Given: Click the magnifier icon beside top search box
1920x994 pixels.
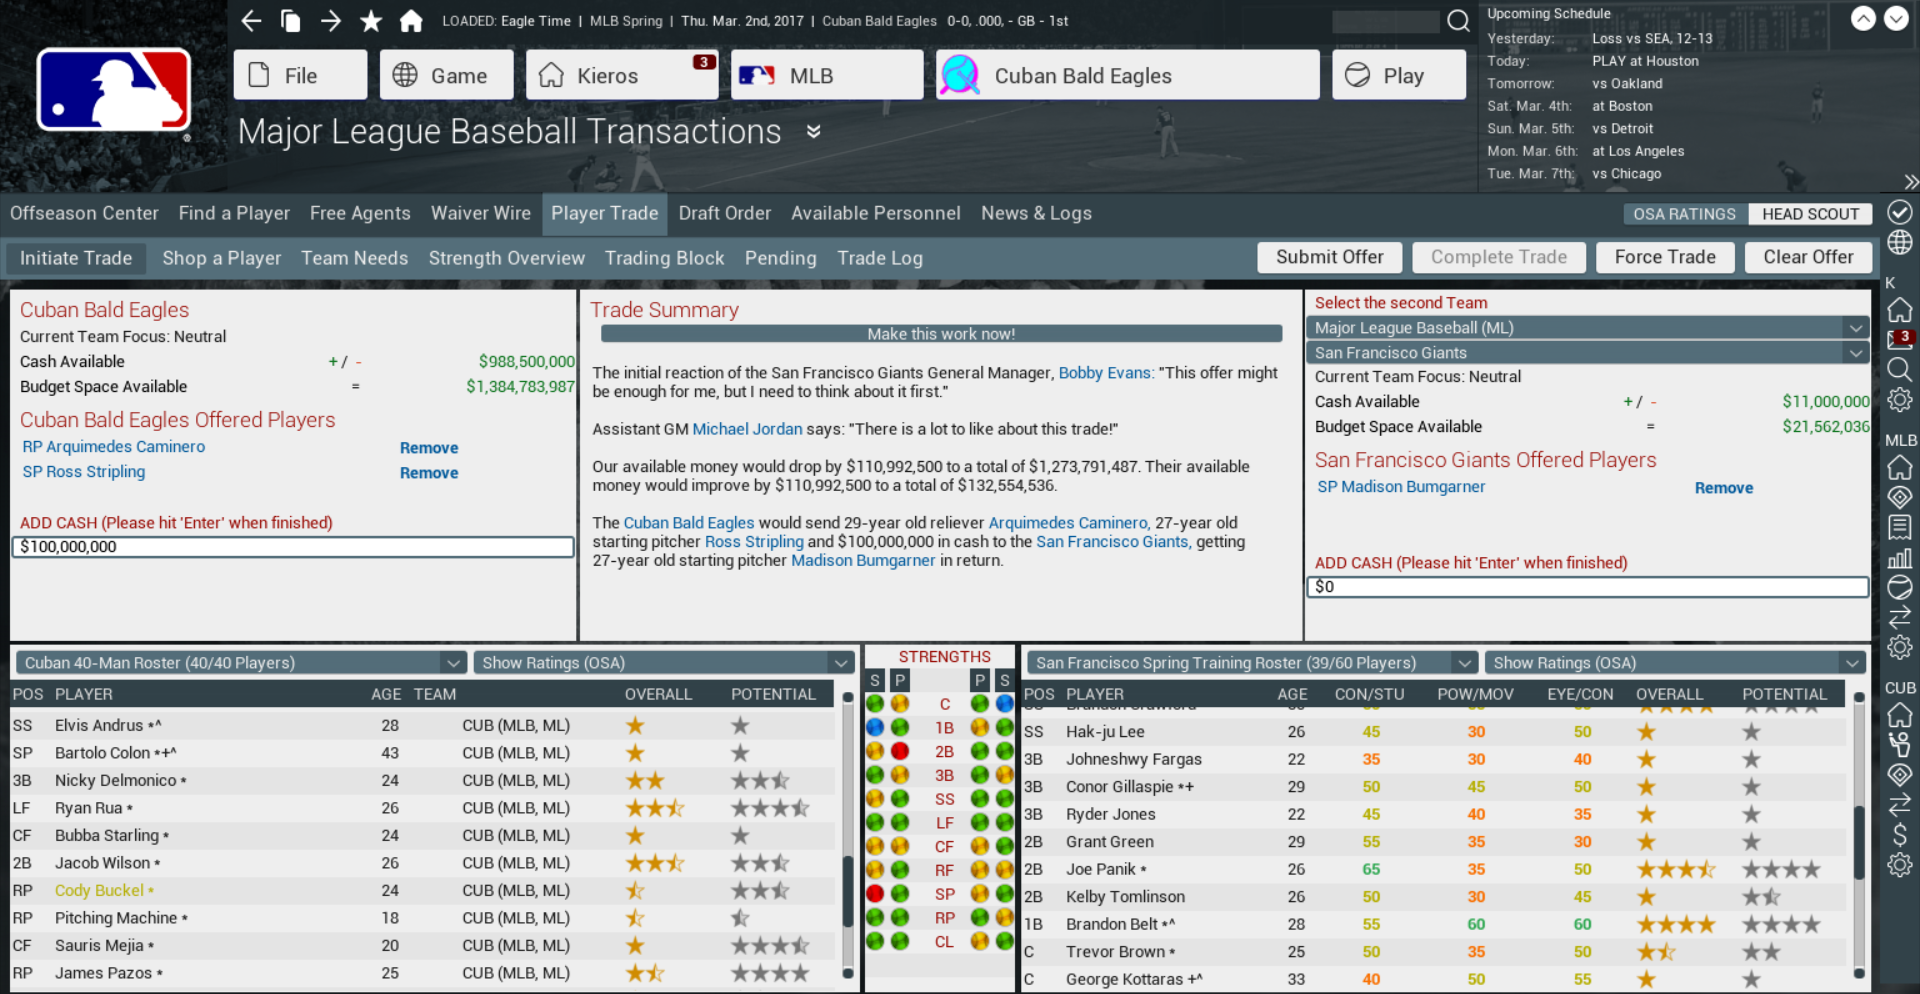Looking at the screenshot, I should (1459, 21).
